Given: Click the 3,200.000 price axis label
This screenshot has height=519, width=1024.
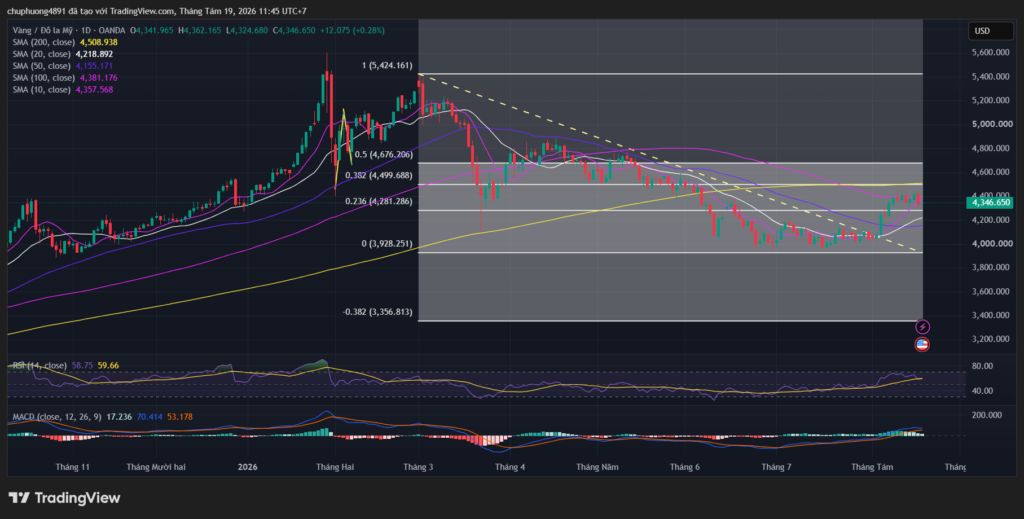Looking at the screenshot, I should tap(992, 339).
